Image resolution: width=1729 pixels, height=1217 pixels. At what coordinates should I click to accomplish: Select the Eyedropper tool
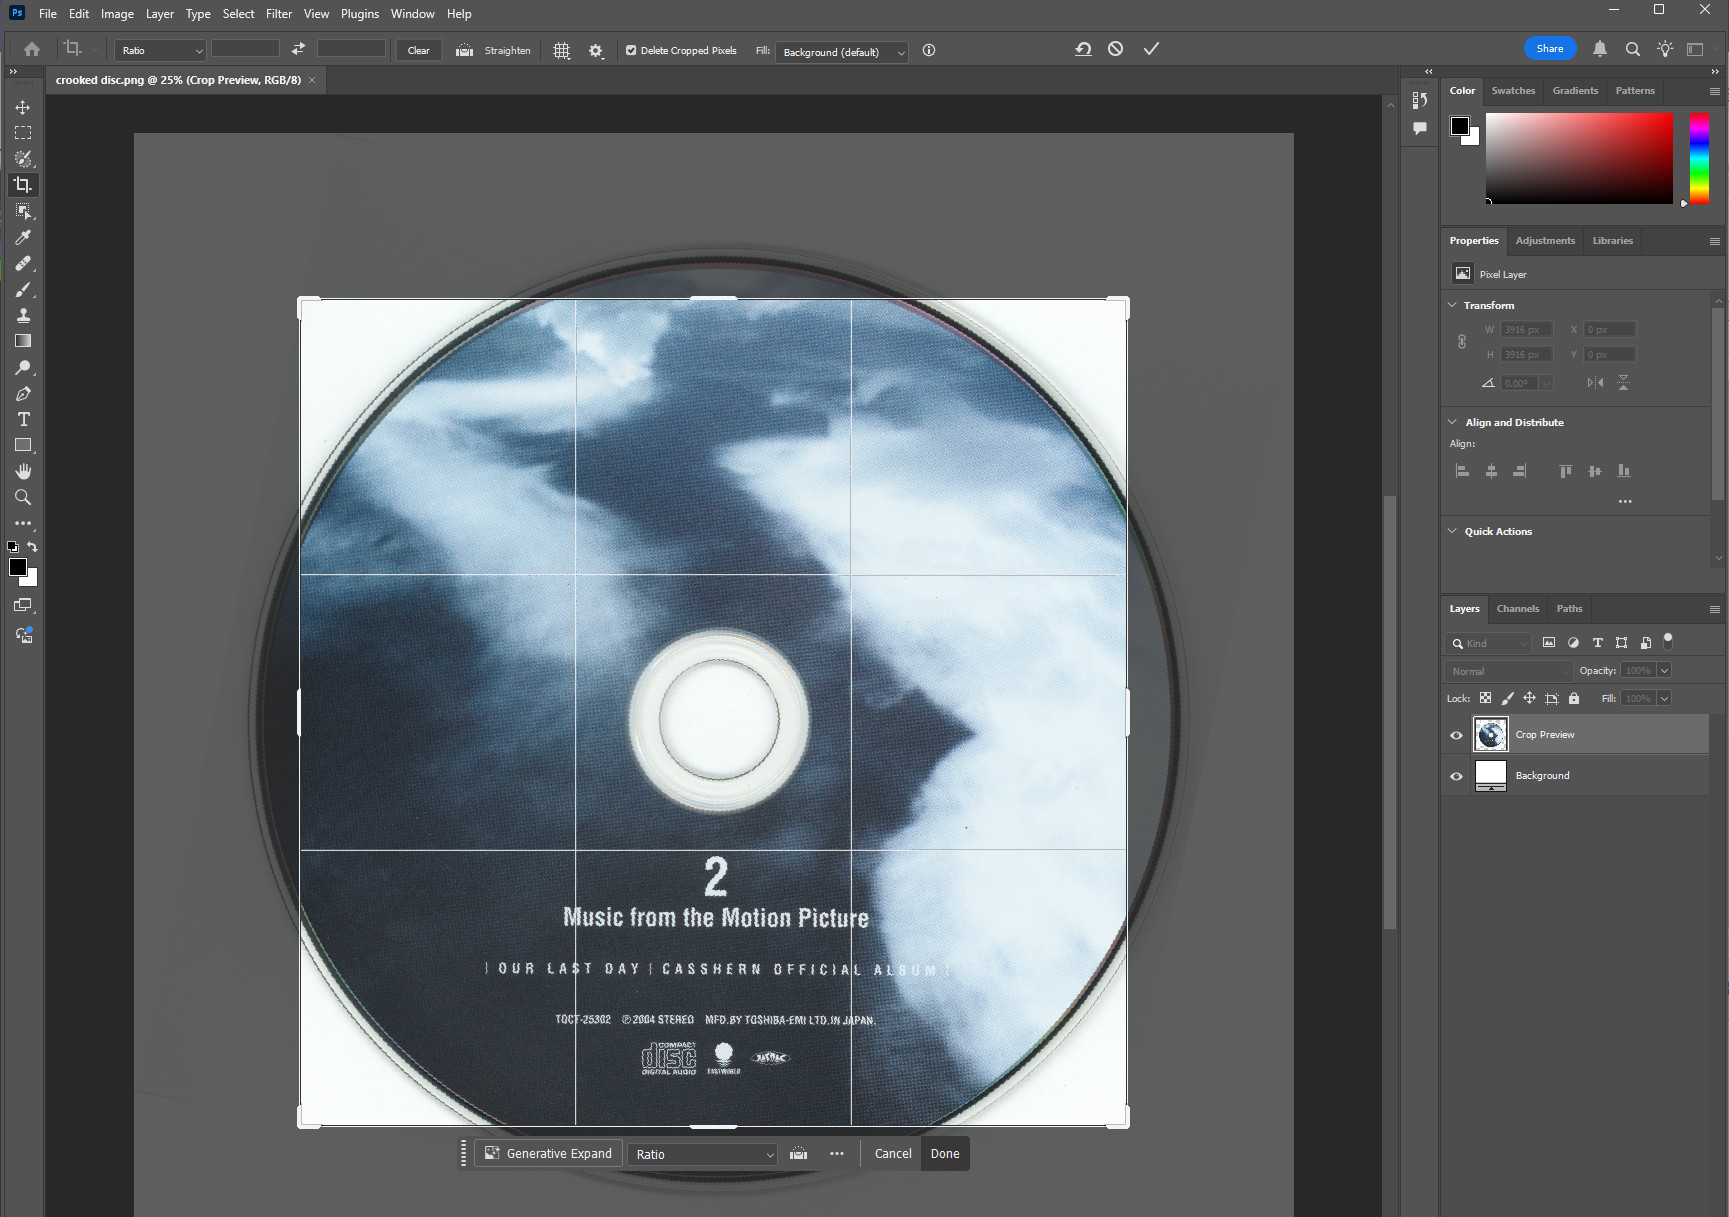click(x=23, y=237)
